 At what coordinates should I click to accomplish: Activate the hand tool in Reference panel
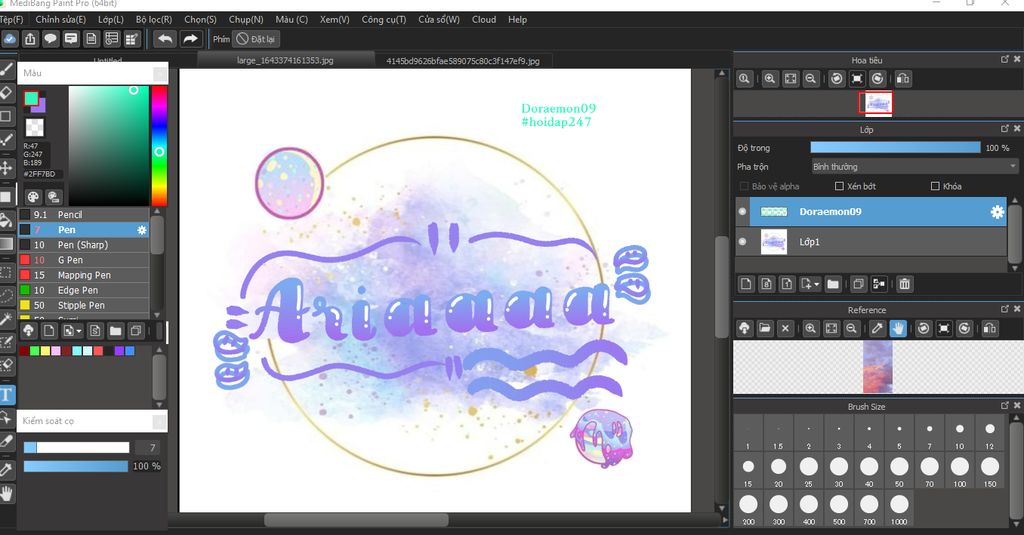point(898,329)
